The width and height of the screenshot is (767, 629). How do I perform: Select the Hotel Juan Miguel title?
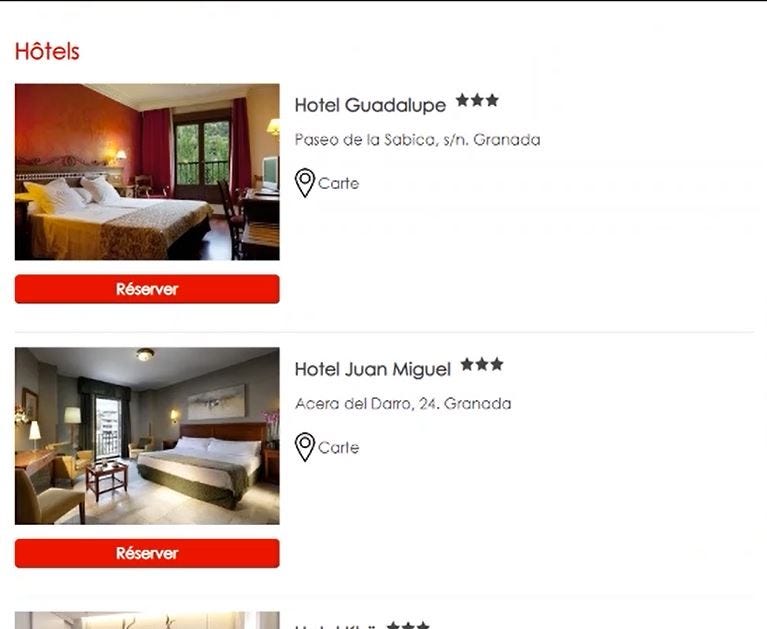point(373,369)
